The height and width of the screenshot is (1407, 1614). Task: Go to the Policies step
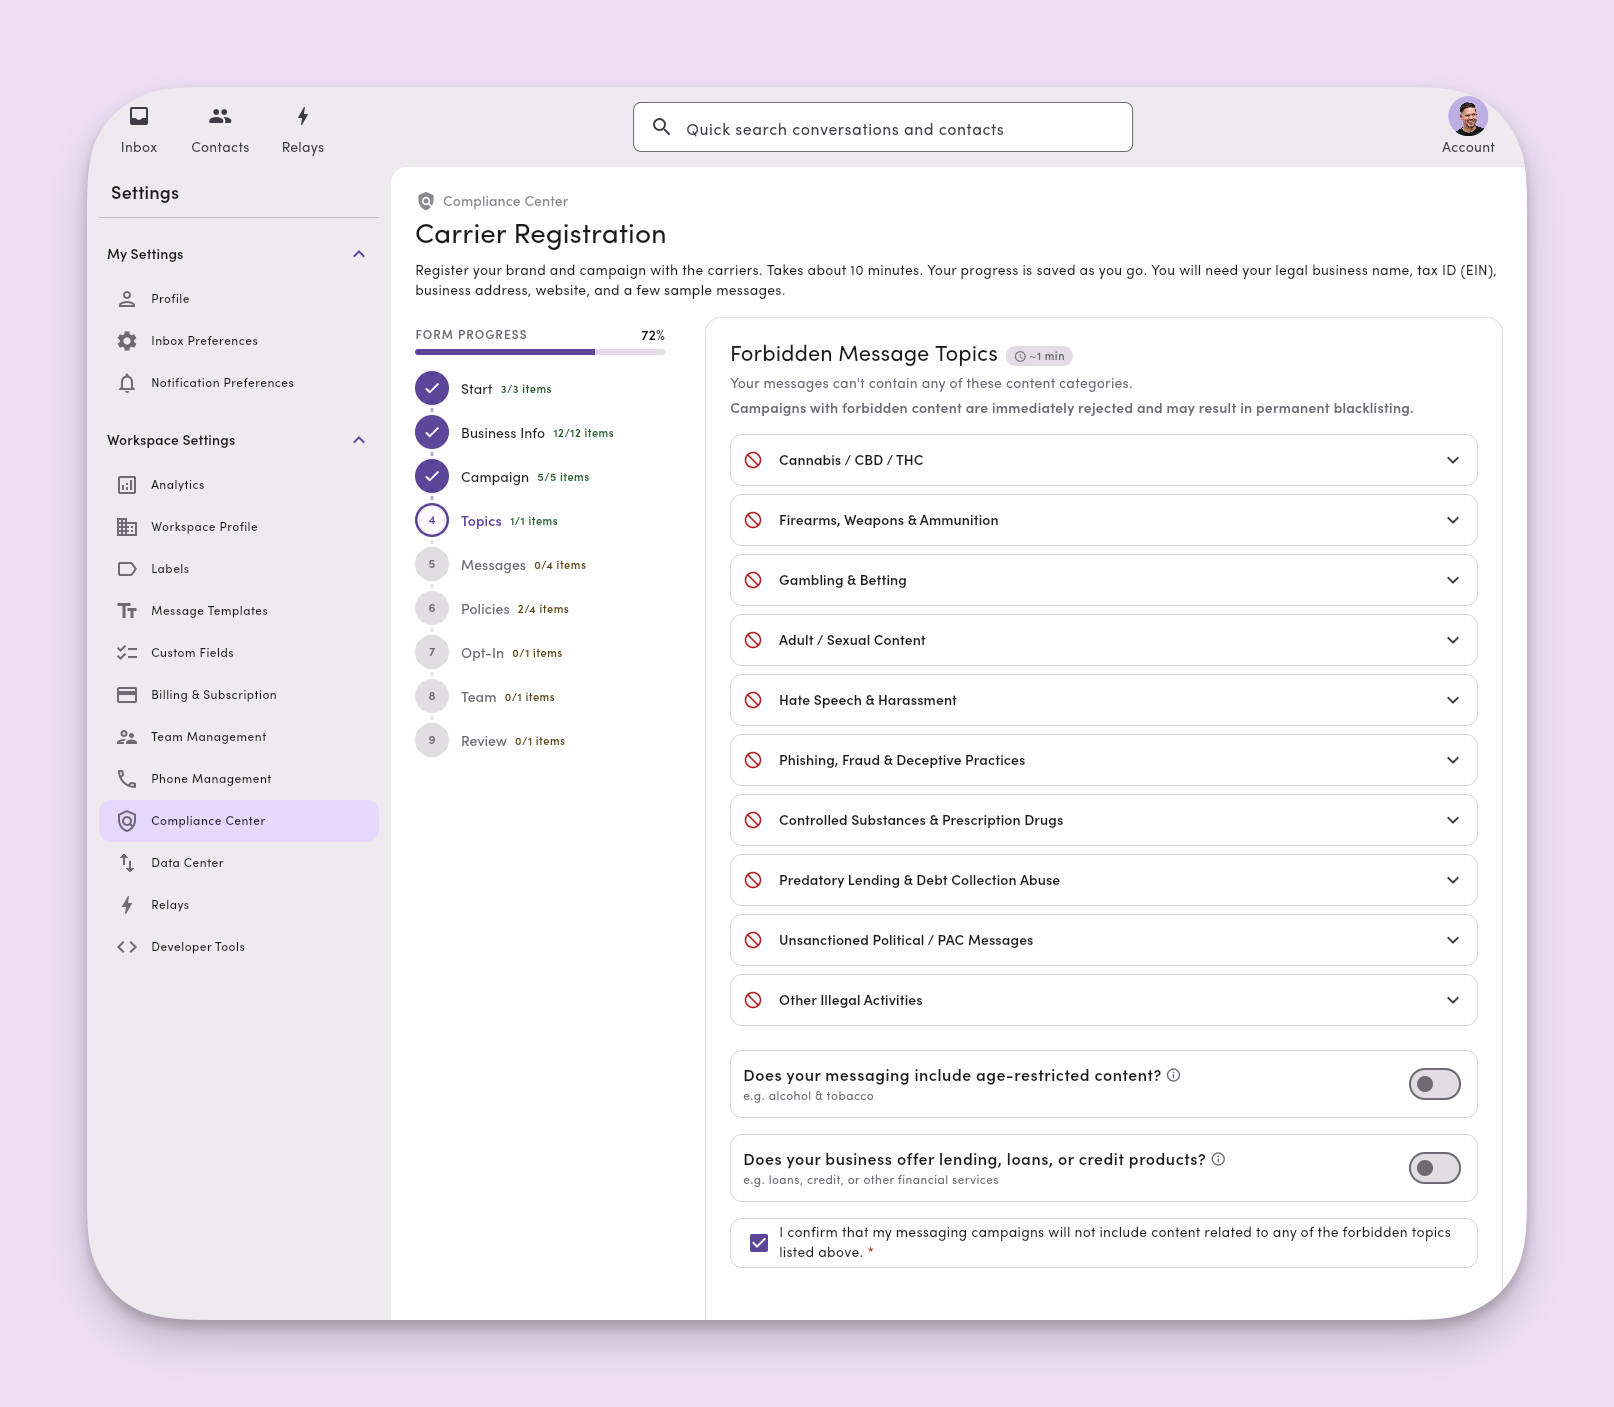coord(492,609)
